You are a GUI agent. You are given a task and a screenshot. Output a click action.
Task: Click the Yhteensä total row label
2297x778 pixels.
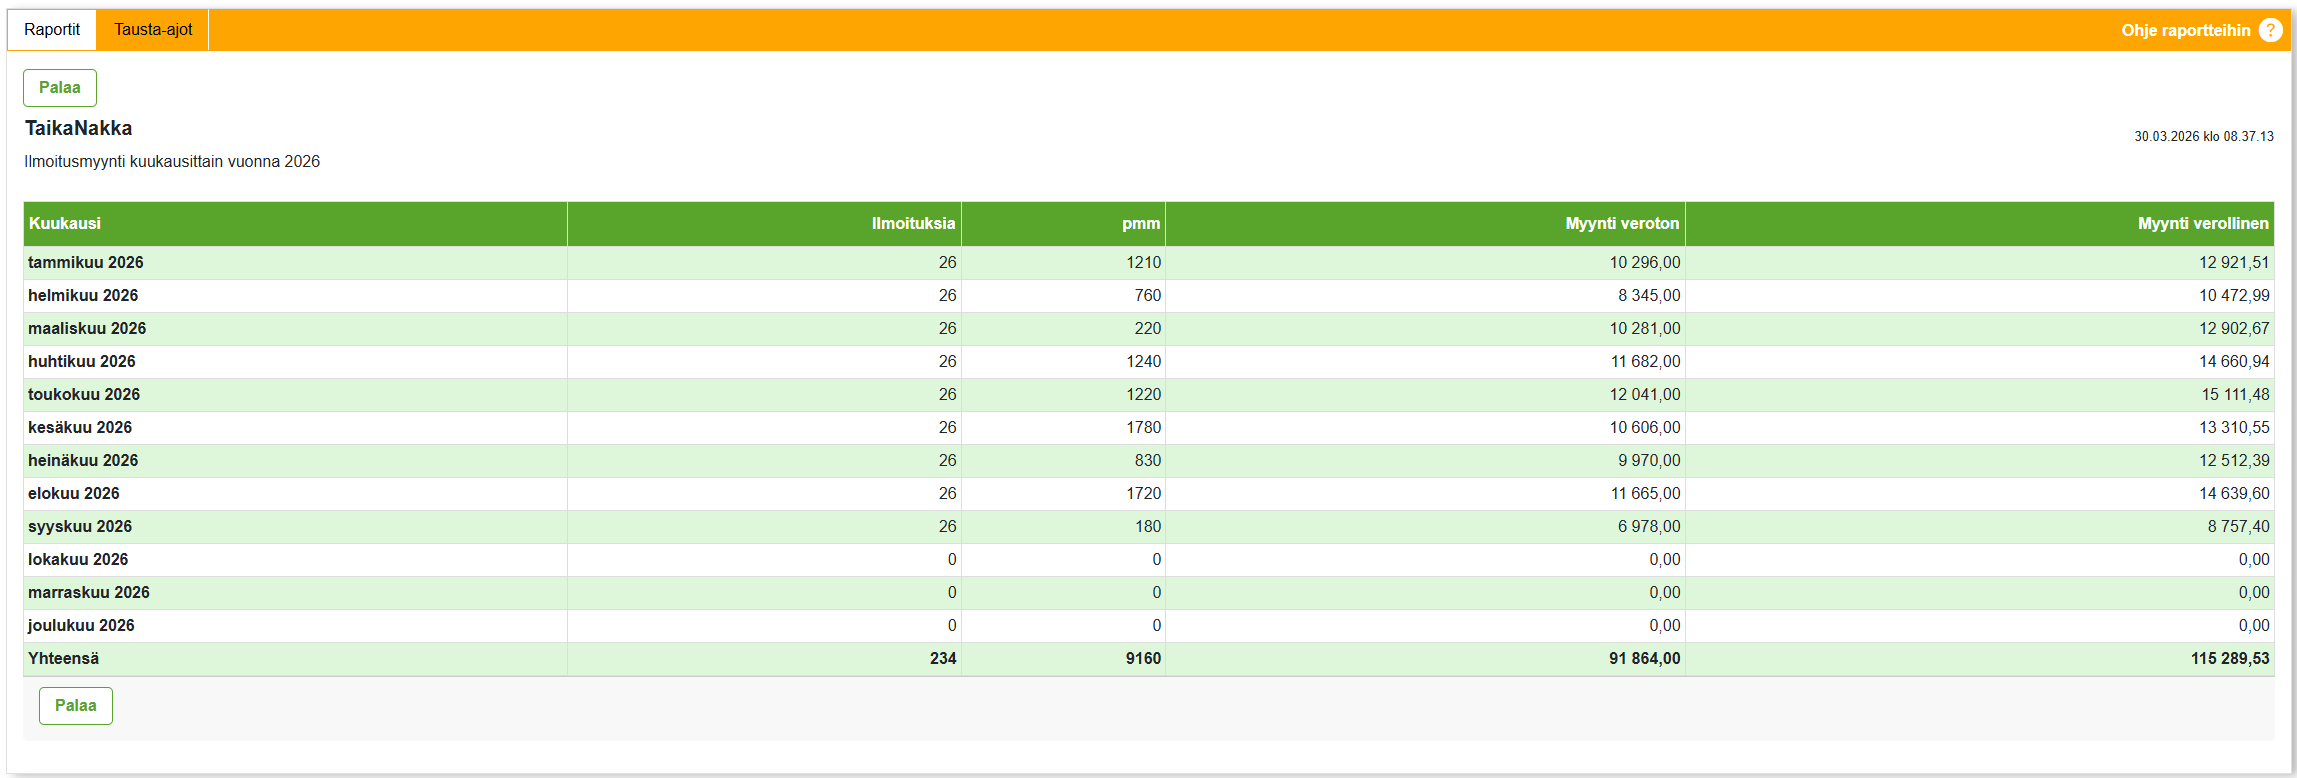click(x=64, y=658)
